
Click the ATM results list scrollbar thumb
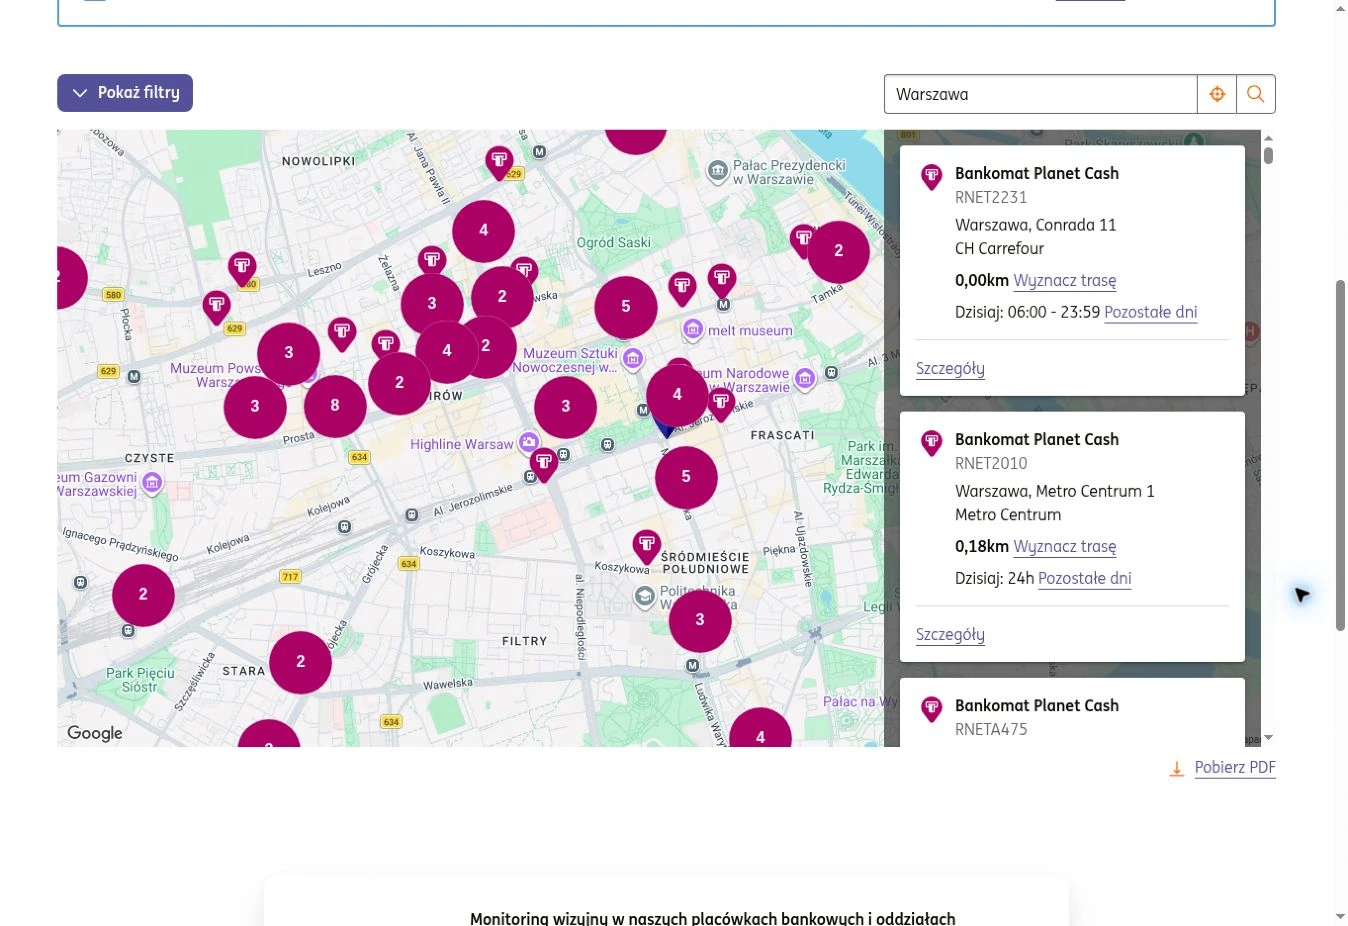click(x=1268, y=155)
